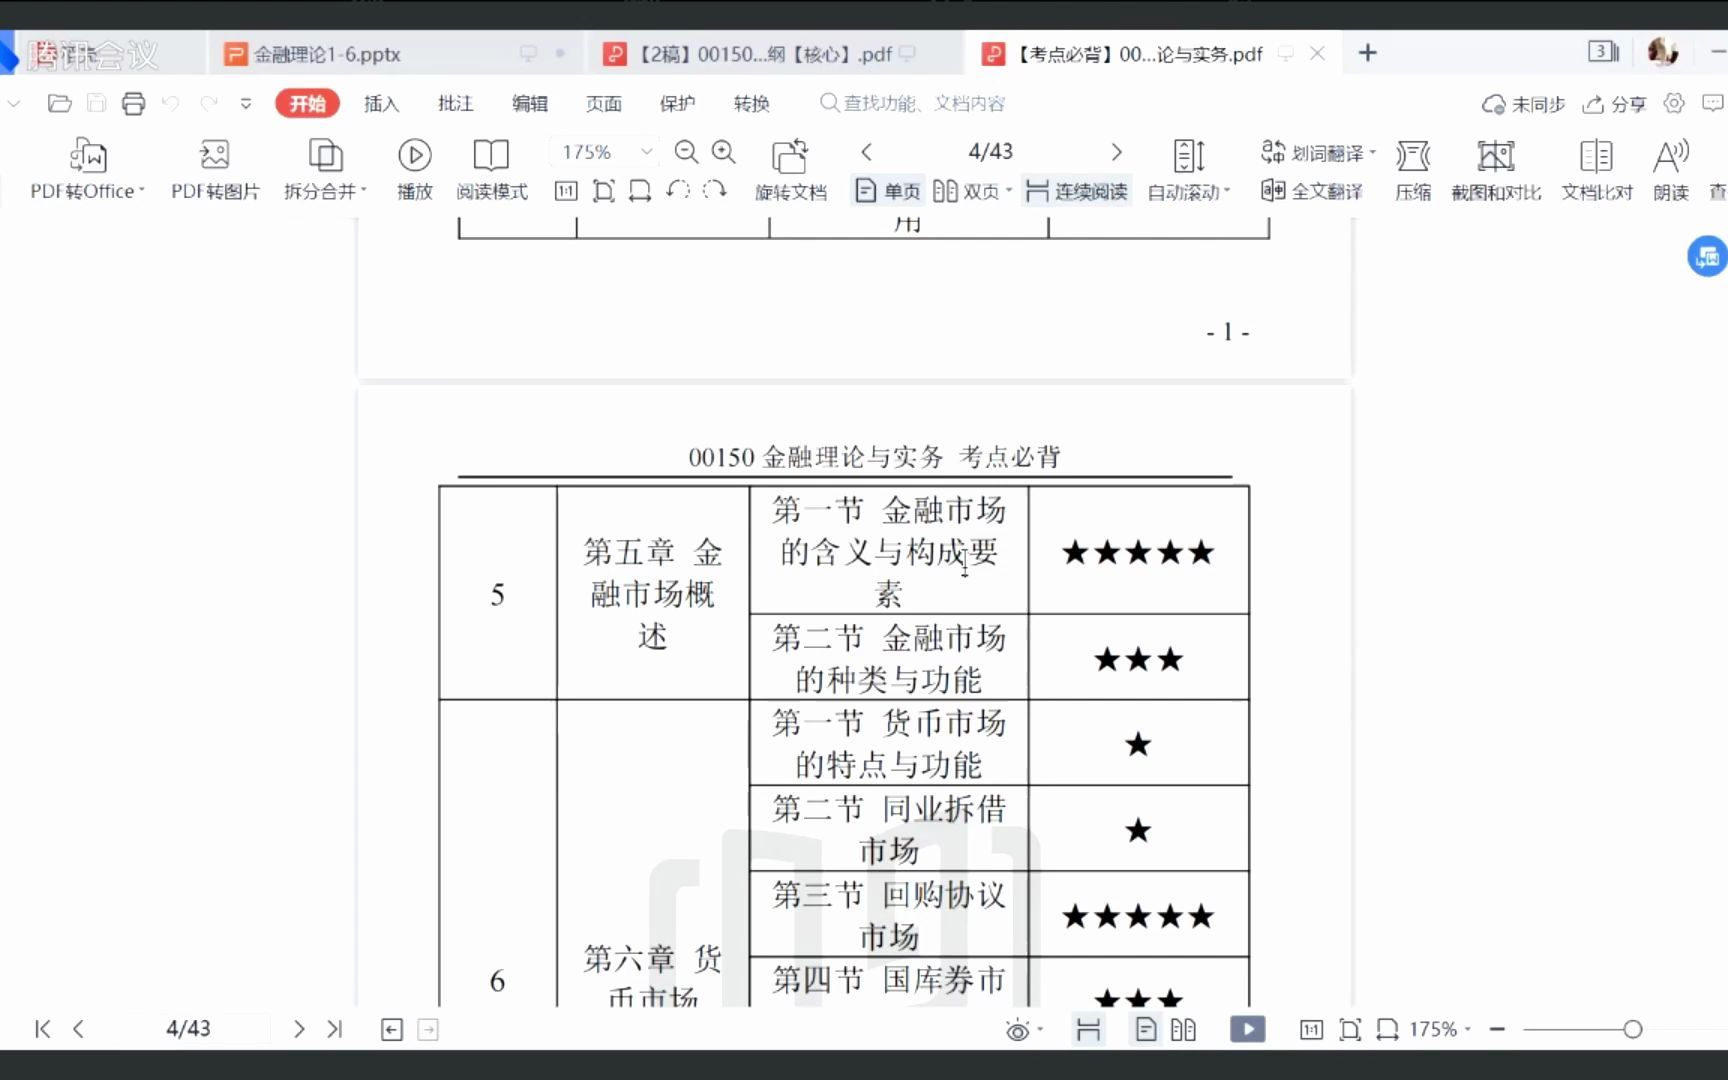Jump to last page in status bar
The width and height of the screenshot is (1728, 1080).
(335, 1029)
